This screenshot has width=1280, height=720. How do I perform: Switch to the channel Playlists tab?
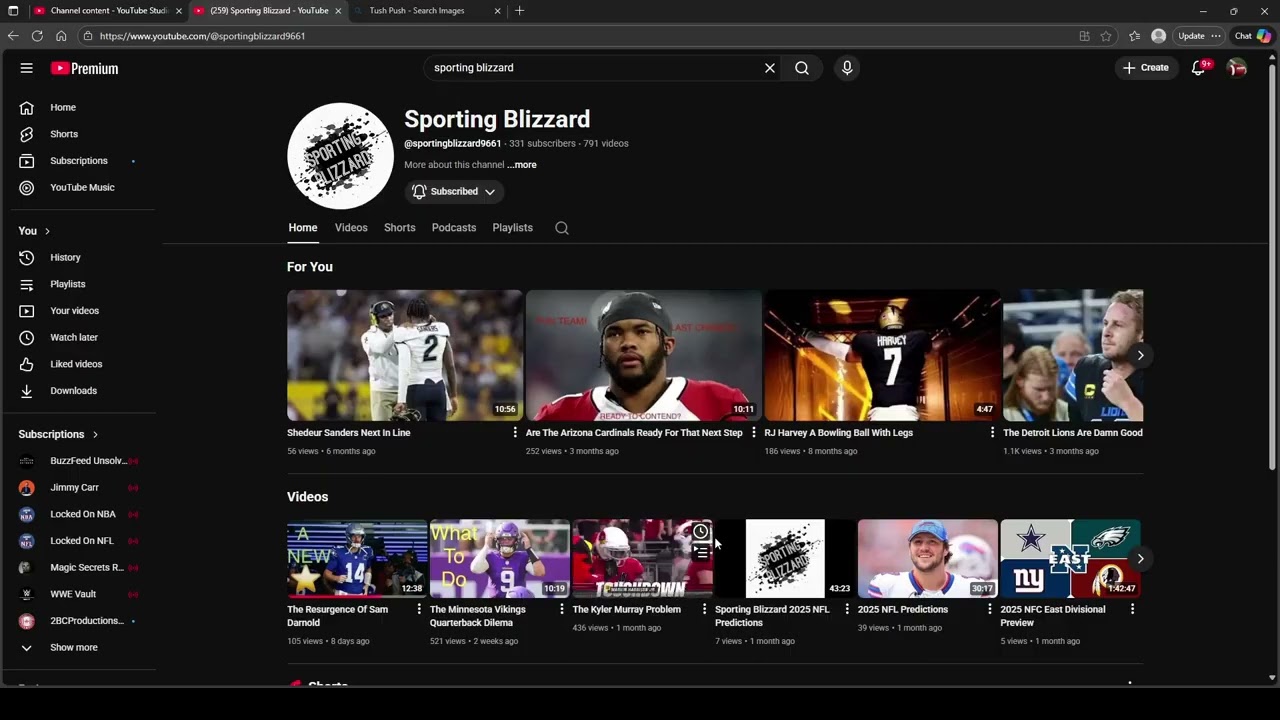pyautogui.click(x=513, y=228)
